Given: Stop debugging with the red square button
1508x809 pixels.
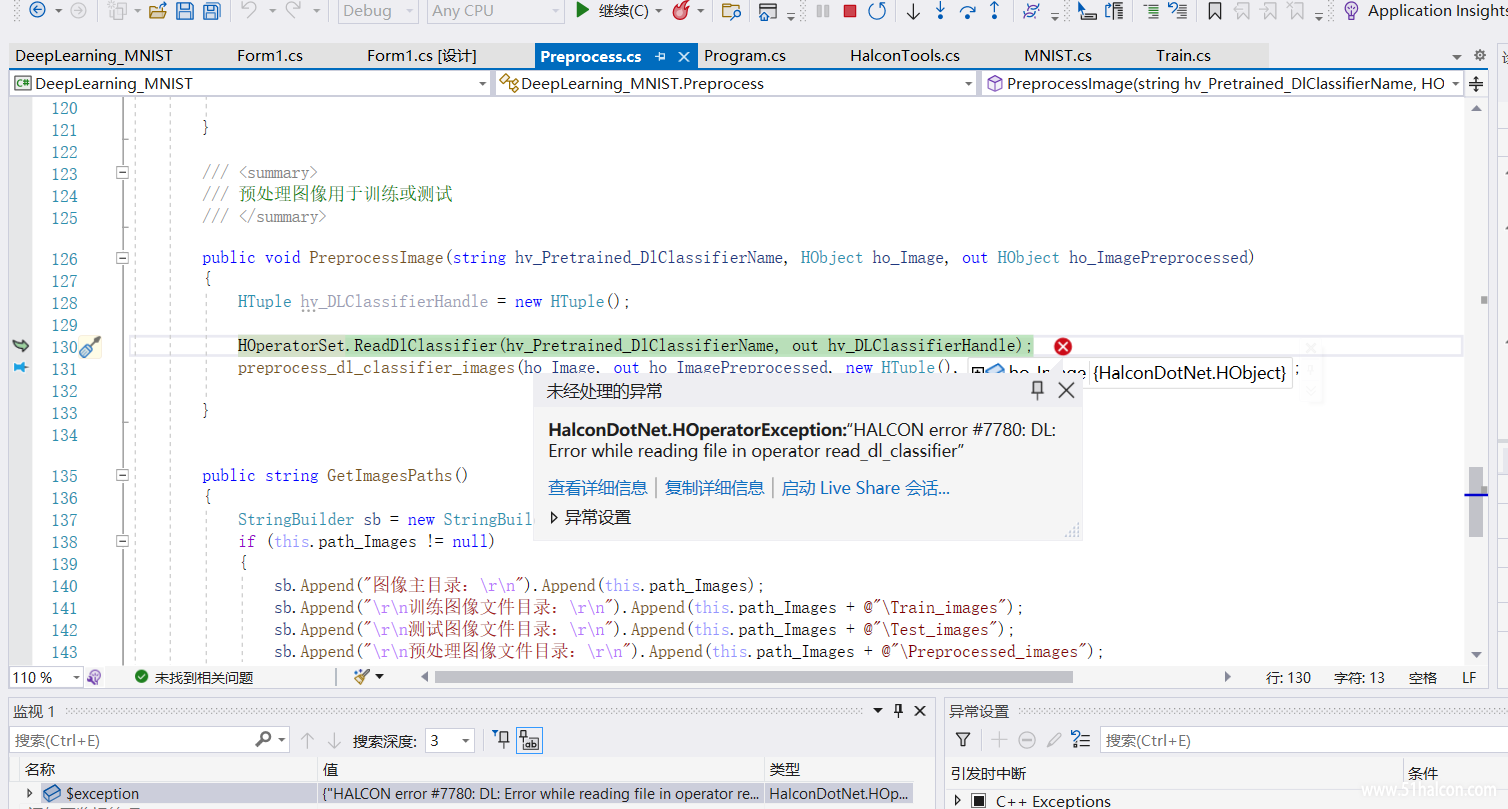Looking at the screenshot, I should click(850, 11).
